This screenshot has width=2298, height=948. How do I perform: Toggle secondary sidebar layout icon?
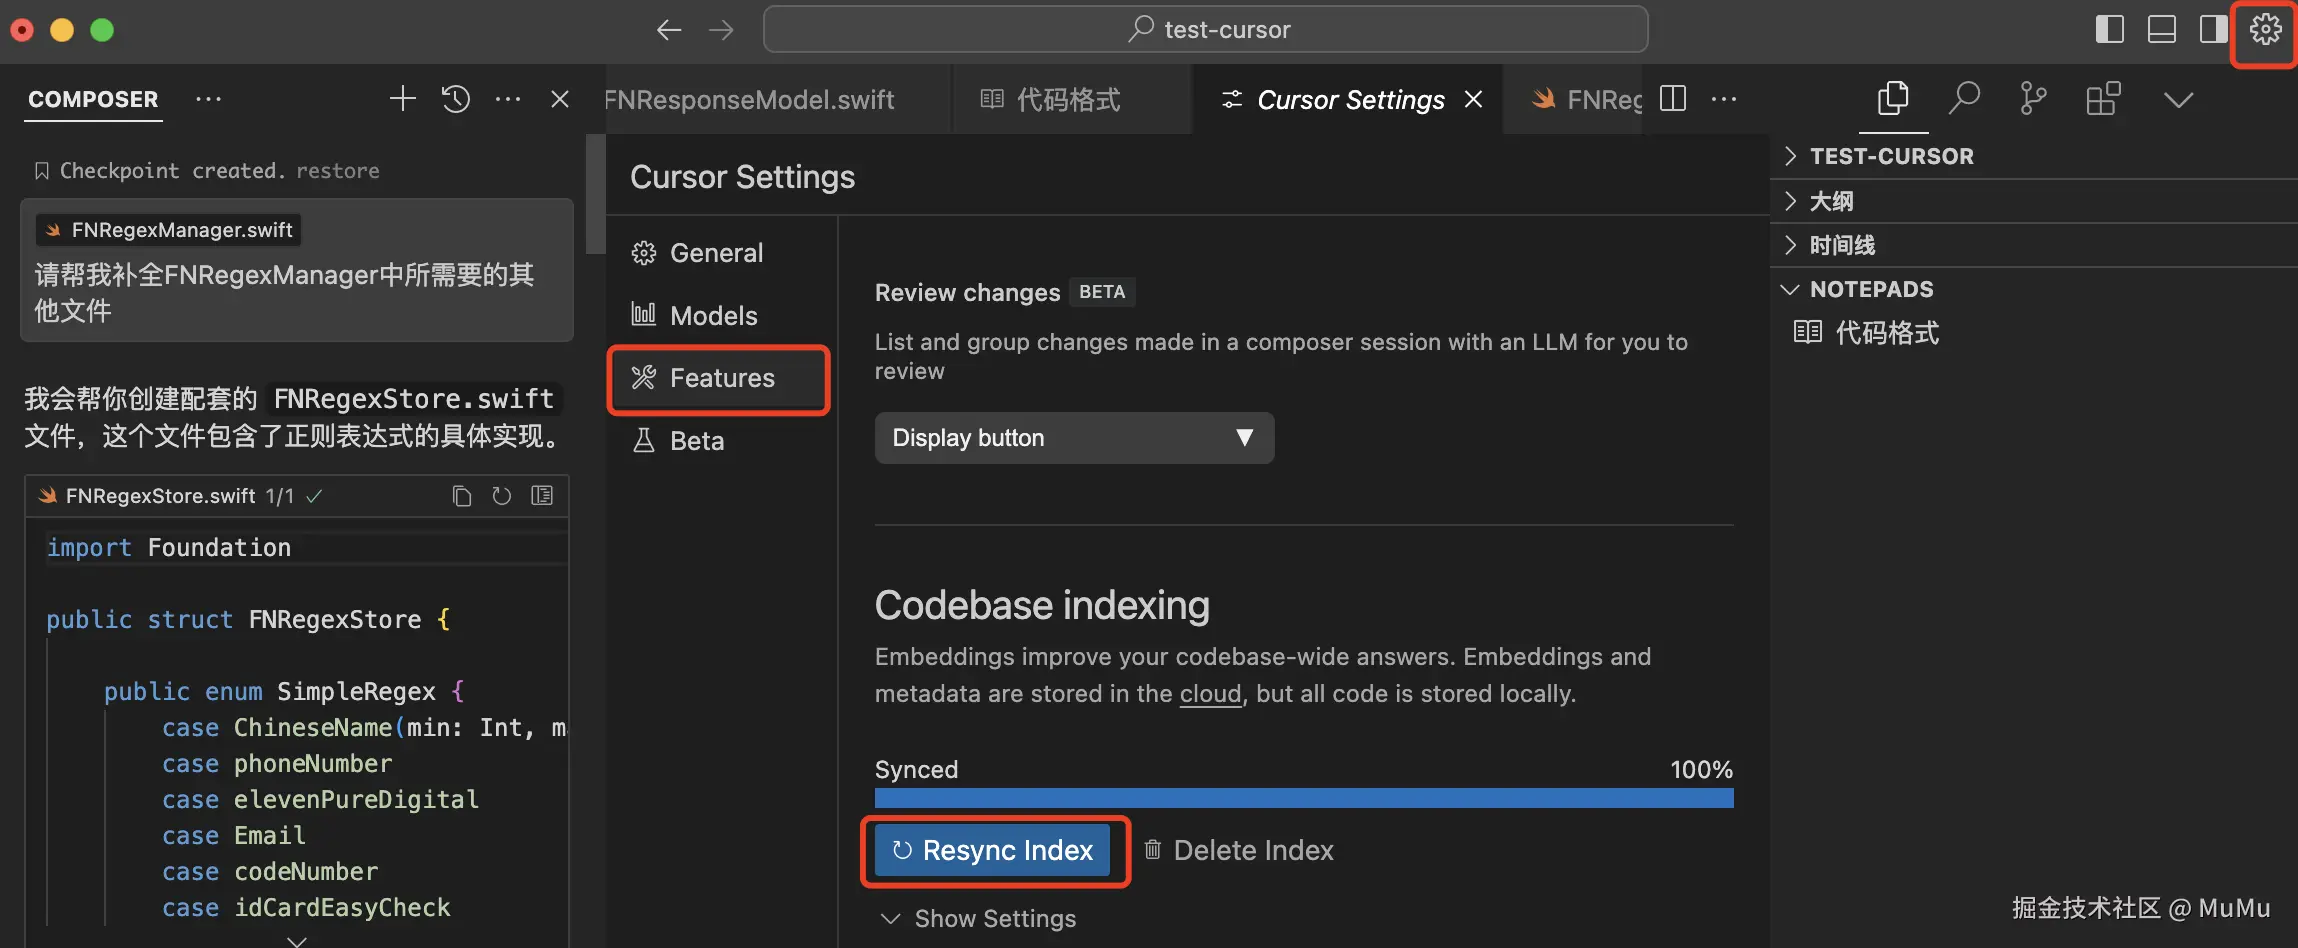click(2213, 30)
